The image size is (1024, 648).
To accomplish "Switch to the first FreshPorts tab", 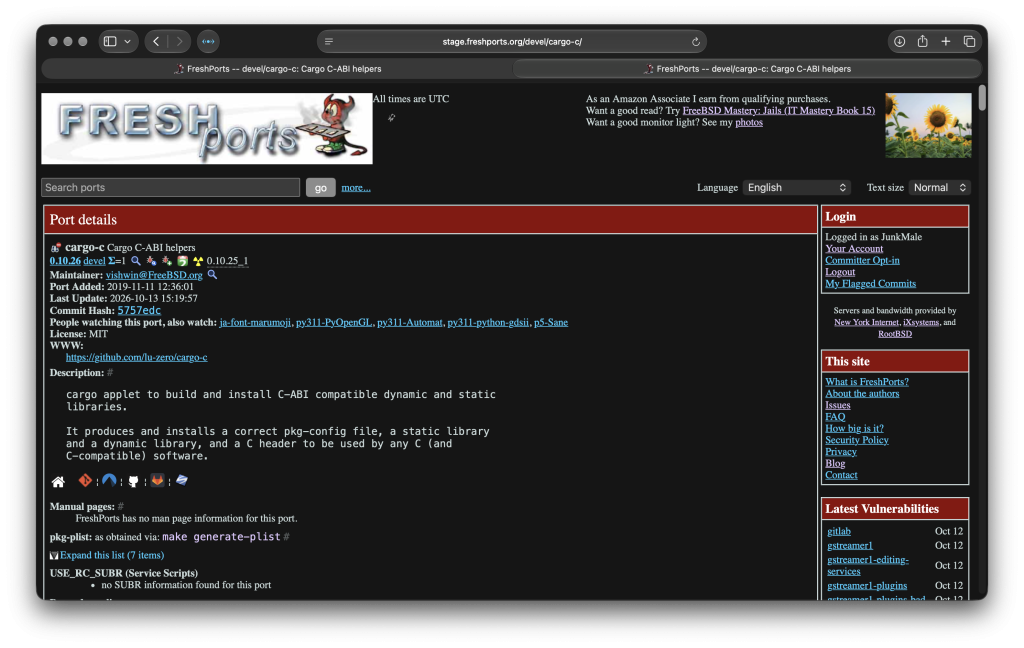I will point(278,69).
